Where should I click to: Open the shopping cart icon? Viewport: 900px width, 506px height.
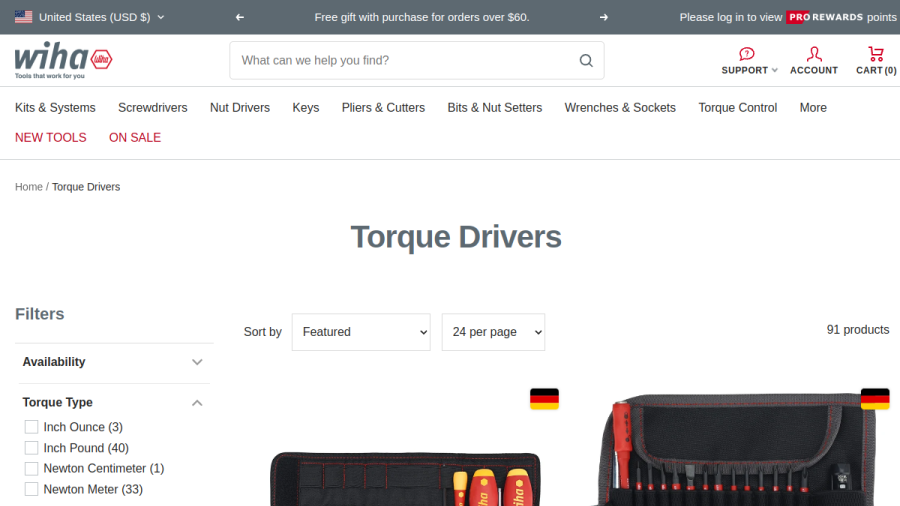click(876, 54)
